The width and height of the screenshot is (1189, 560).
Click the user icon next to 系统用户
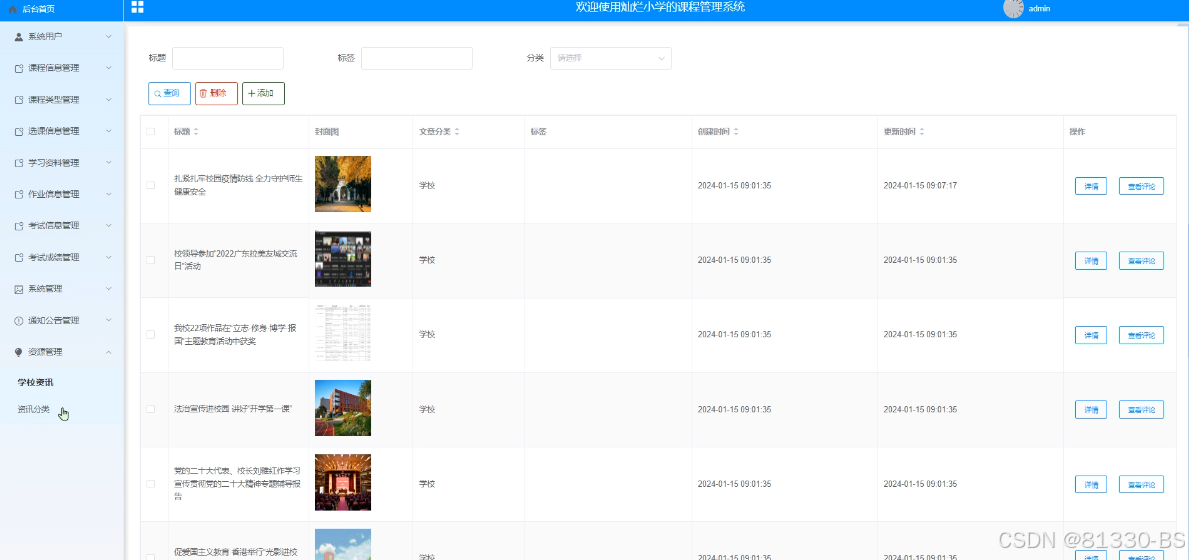pos(19,36)
